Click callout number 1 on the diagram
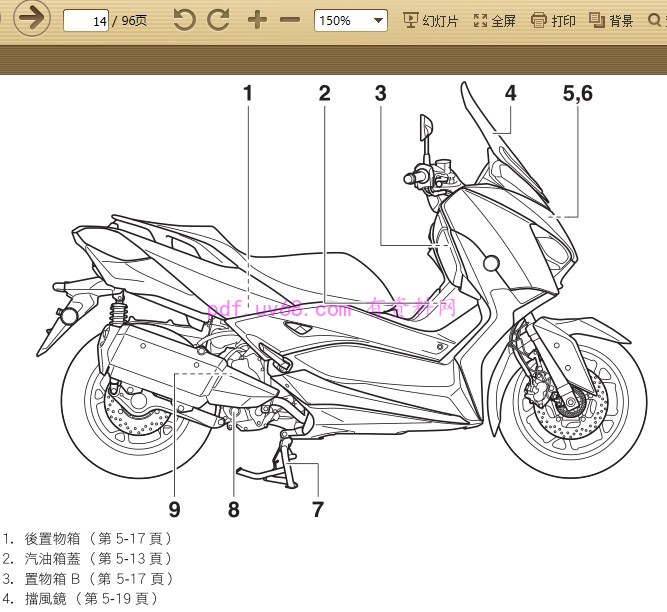The height and width of the screenshot is (612, 667). (248, 94)
